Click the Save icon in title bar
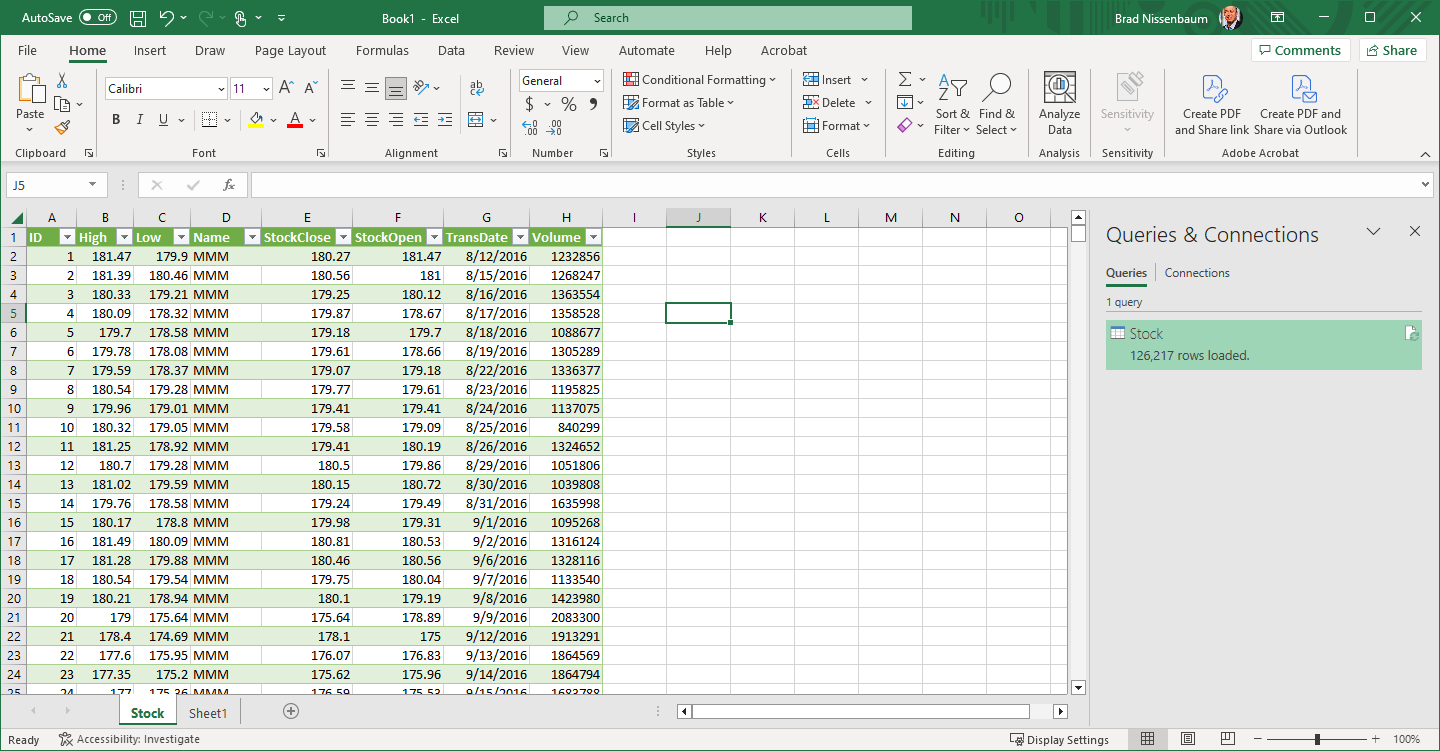 click(138, 18)
